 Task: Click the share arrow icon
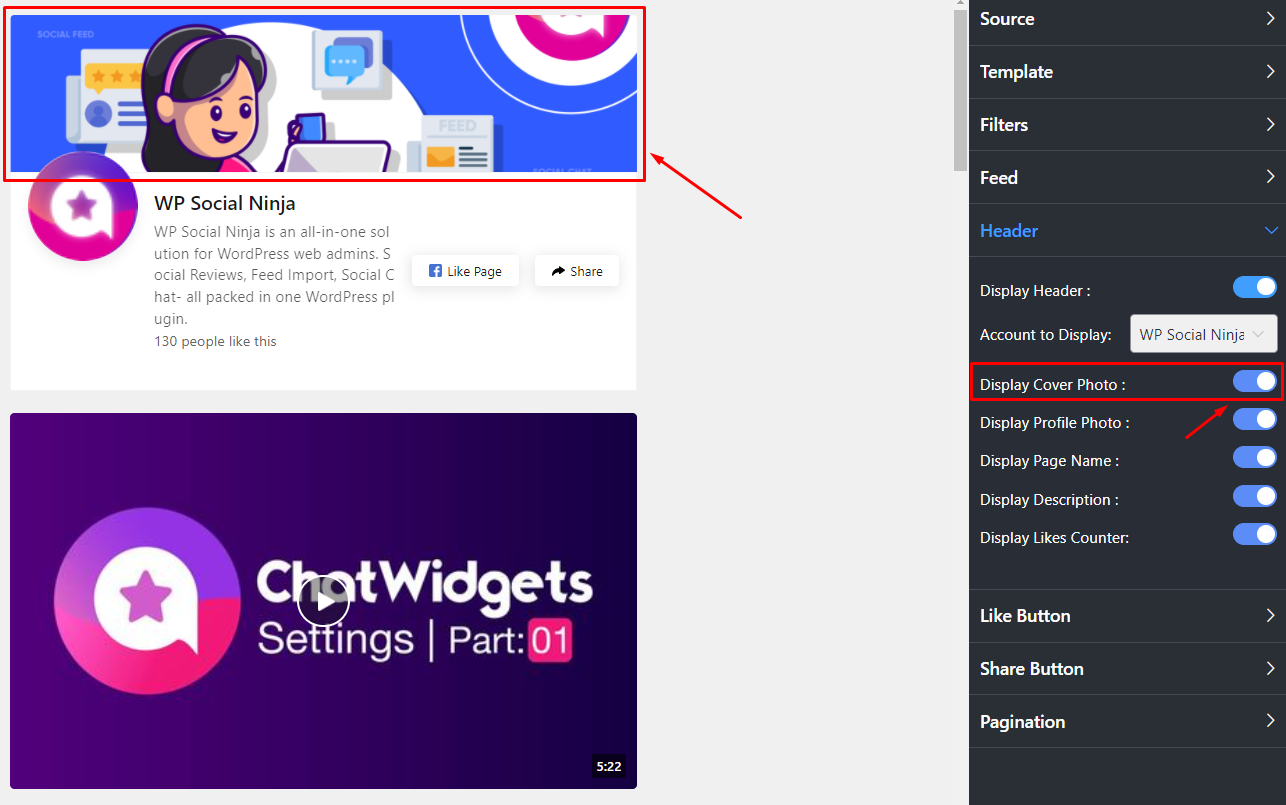(x=558, y=271)
